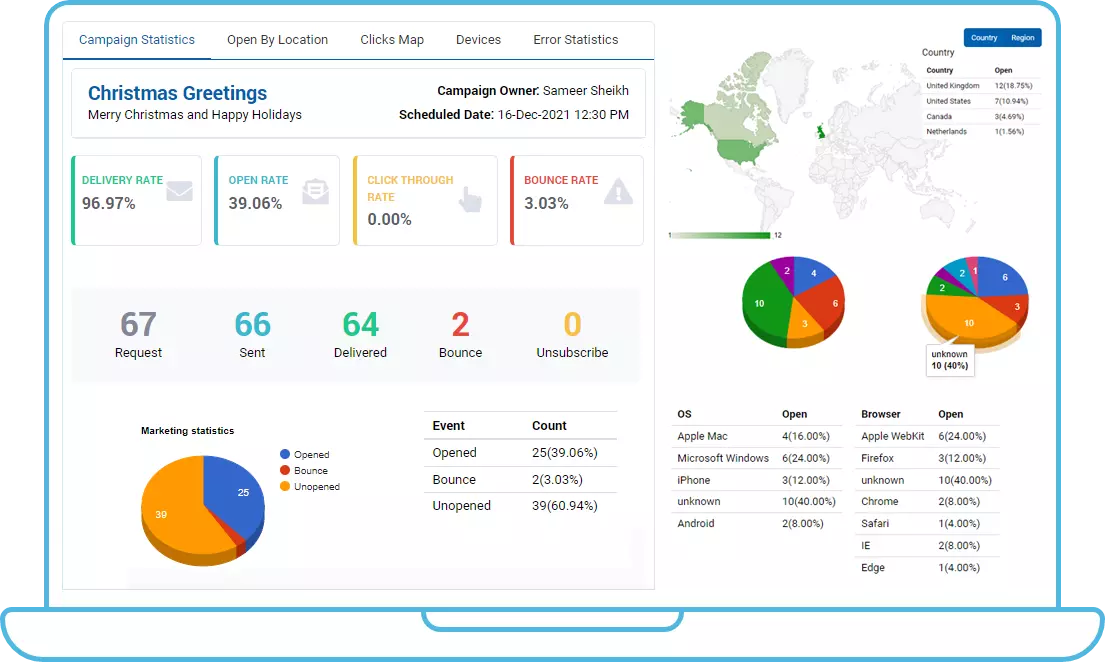The height and width of the screenshot is (662, 1105).
Task: Click the iPhone row in OS table
Action: (x=757, y=480)
